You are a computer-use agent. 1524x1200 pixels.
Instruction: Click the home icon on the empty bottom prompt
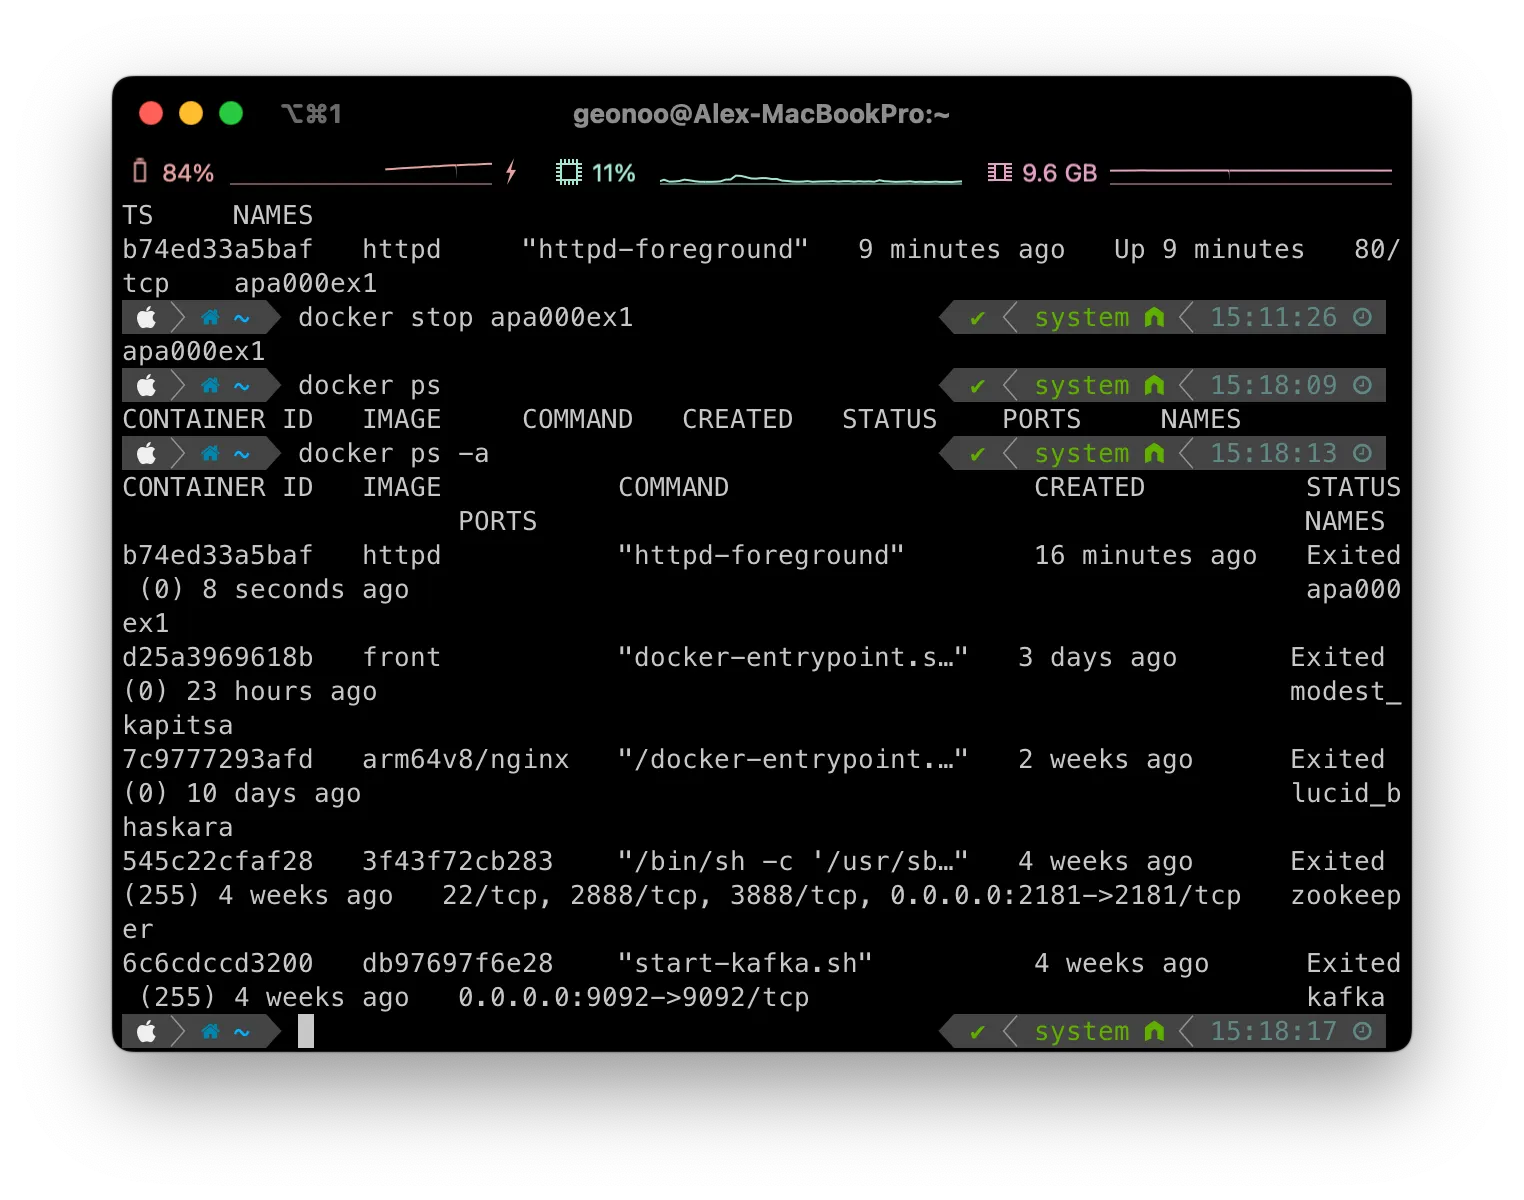[x=210, y=1032]
